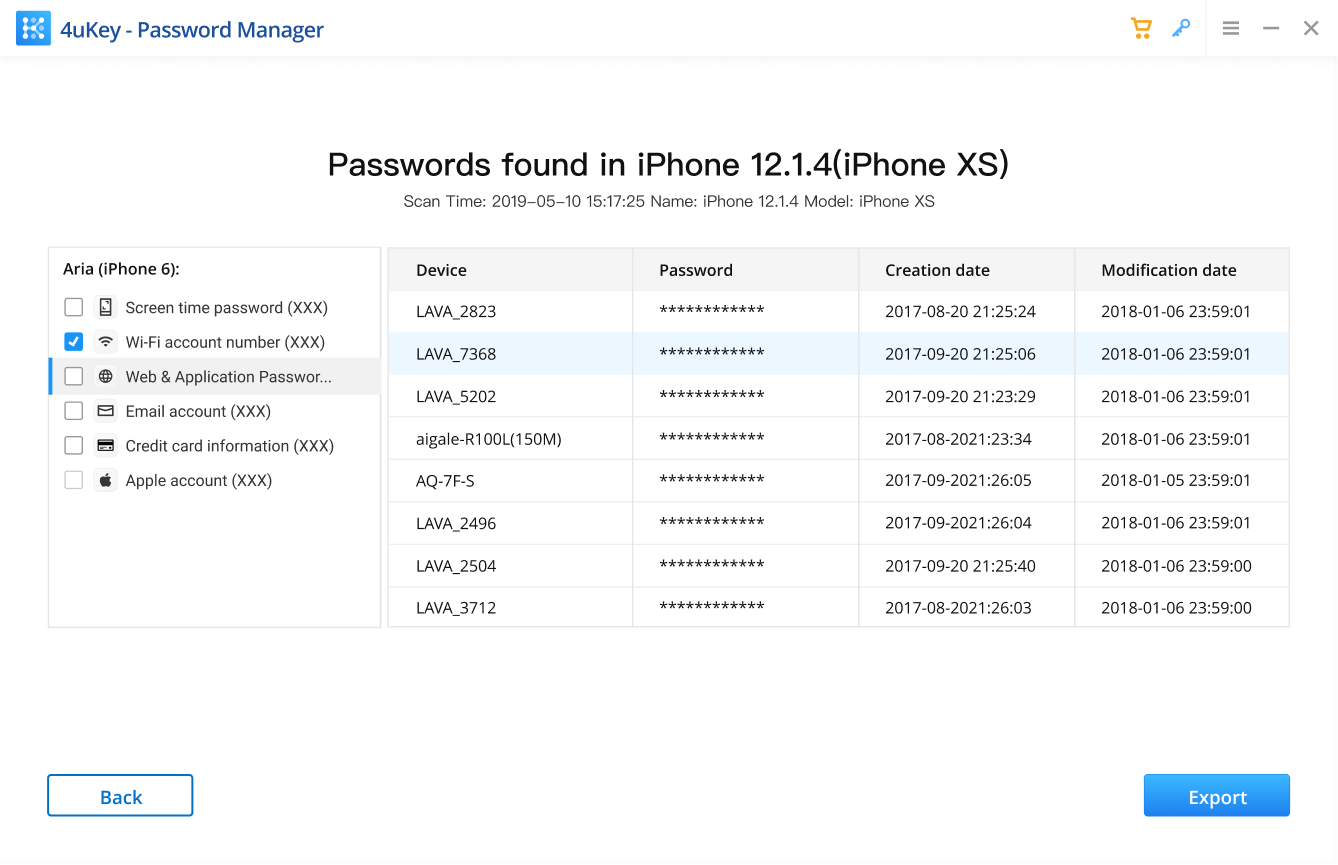
Task: Open the hamburger menu in title bar
Action: (1231, 29)
